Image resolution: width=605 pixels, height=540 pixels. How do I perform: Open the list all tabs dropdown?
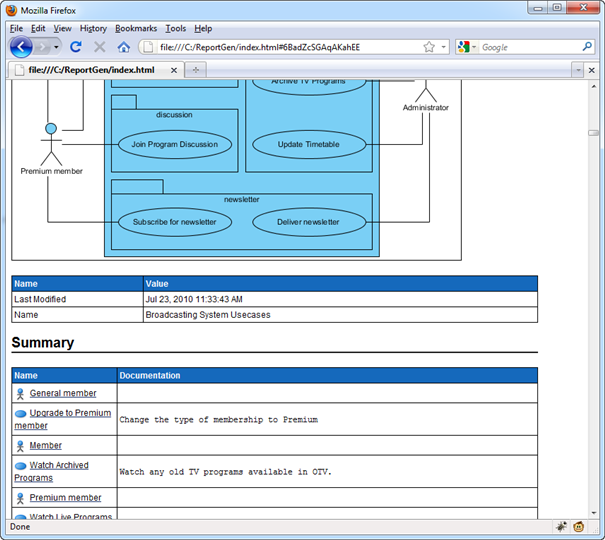click(578, 70)
